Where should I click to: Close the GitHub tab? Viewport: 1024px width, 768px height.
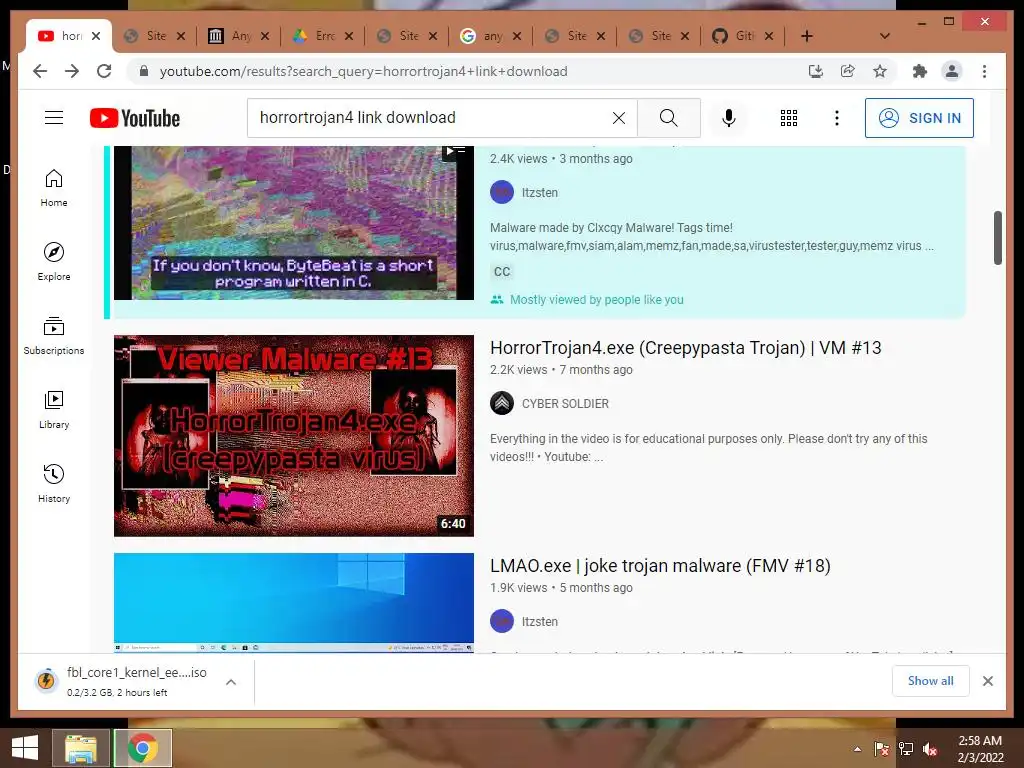pos(769,36)
